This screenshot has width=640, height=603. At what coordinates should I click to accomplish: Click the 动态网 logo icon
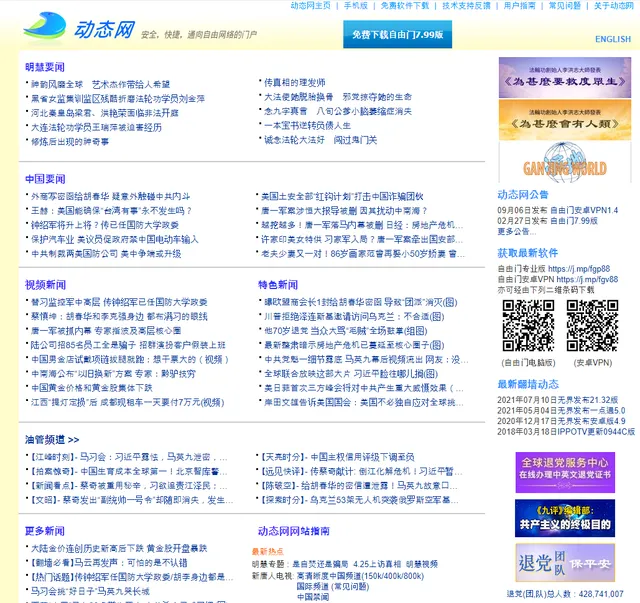(x=45, y=27)
